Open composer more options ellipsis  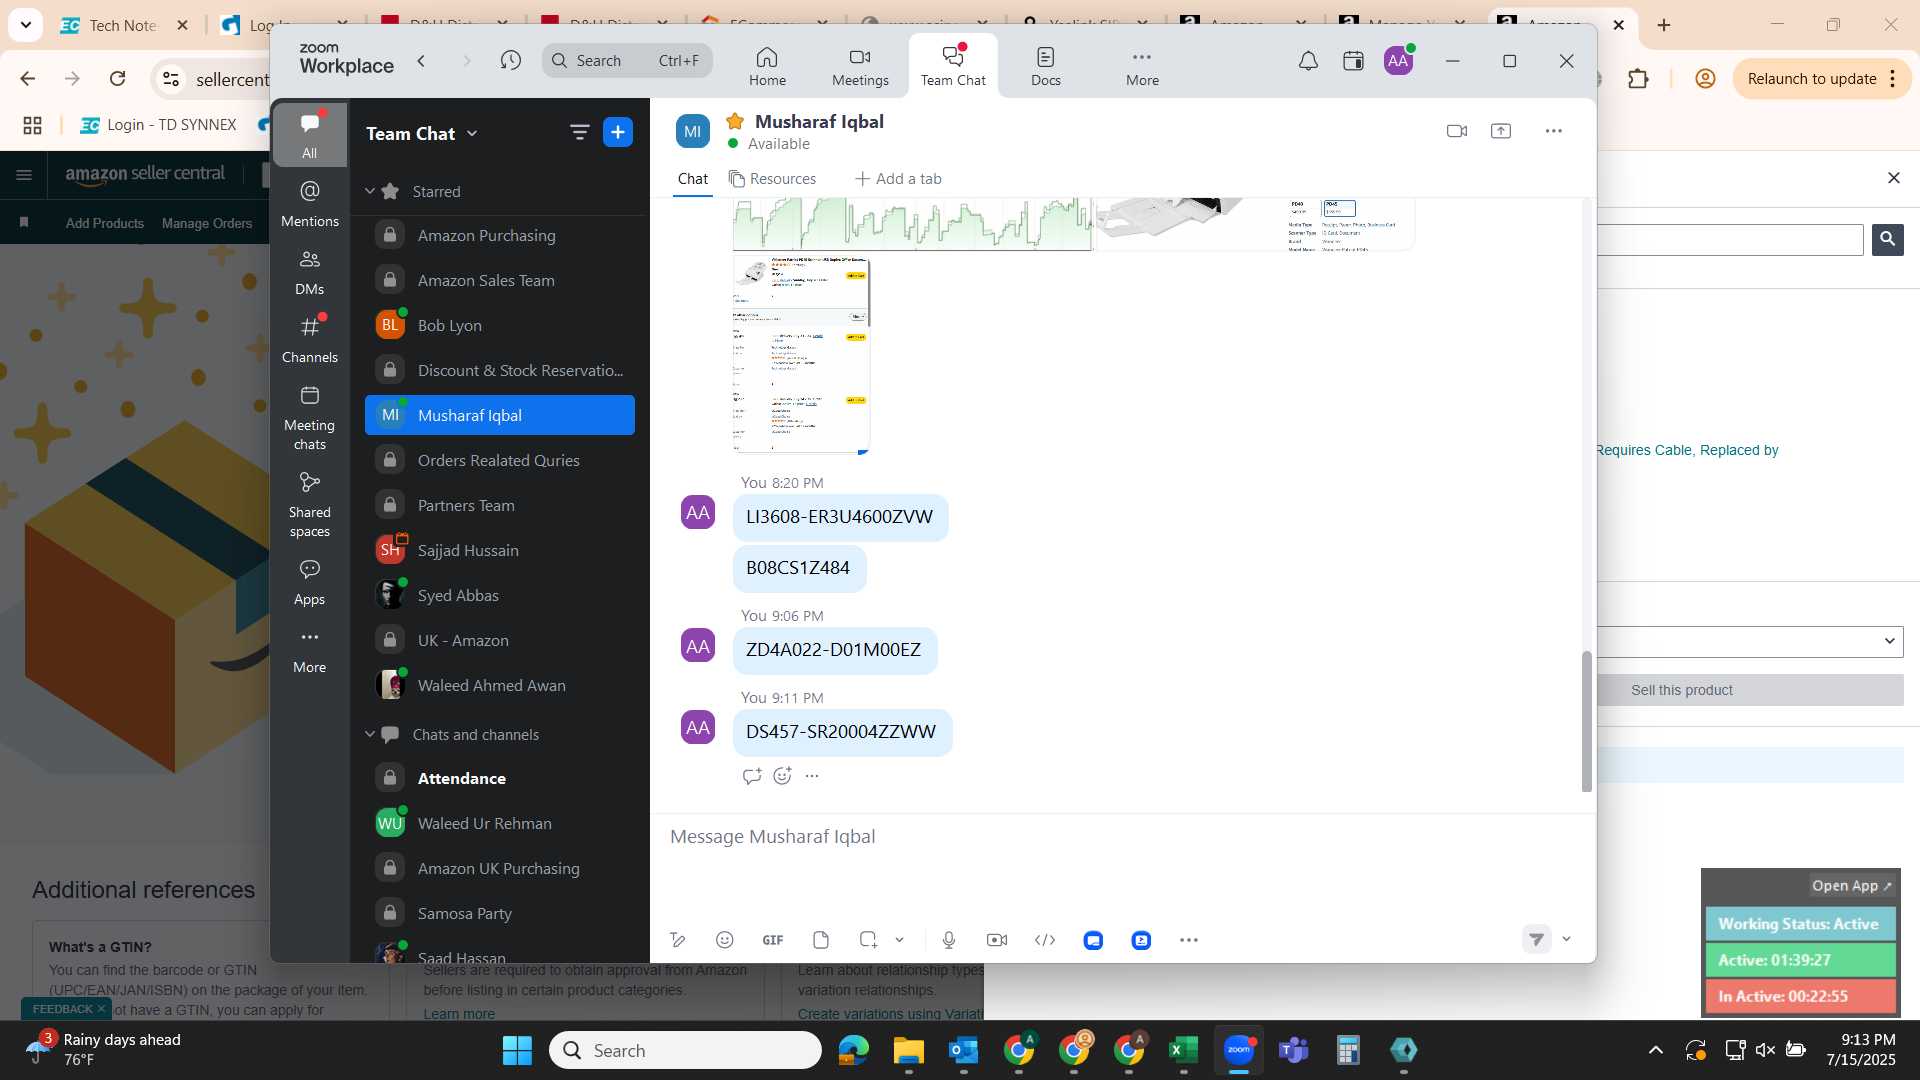point(1189,940)
